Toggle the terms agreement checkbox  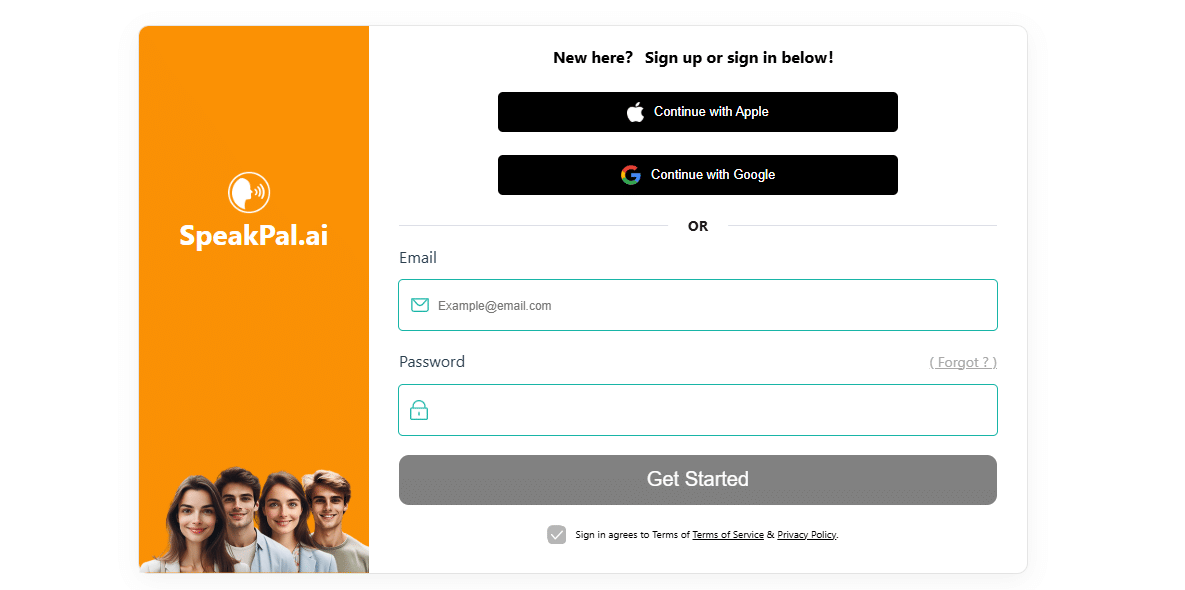coord(557,535)
